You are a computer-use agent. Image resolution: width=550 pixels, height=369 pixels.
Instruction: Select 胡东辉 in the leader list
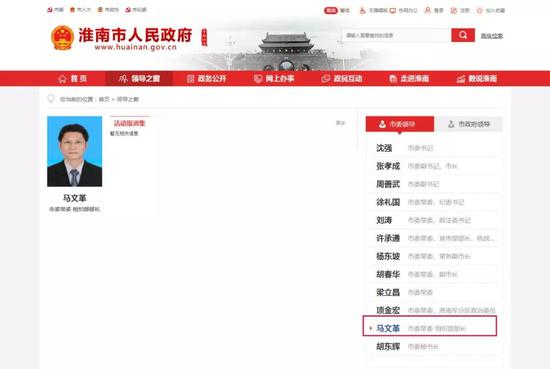(x=434, y=347)
